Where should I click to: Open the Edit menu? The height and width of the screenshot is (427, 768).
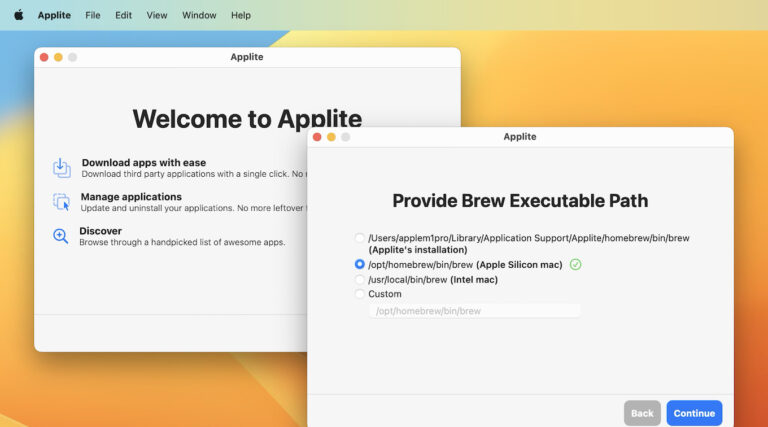pyautogui.click(x=123, y=15)
